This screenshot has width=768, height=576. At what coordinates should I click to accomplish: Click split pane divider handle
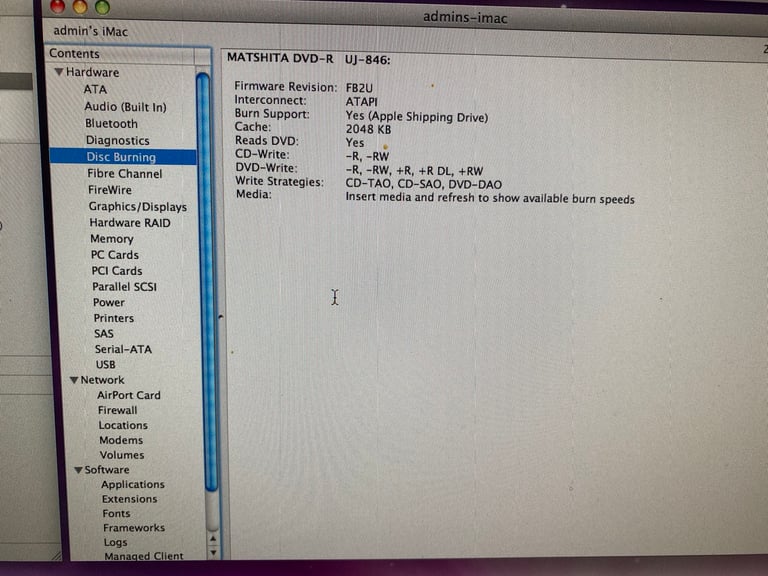click(220, 317)
